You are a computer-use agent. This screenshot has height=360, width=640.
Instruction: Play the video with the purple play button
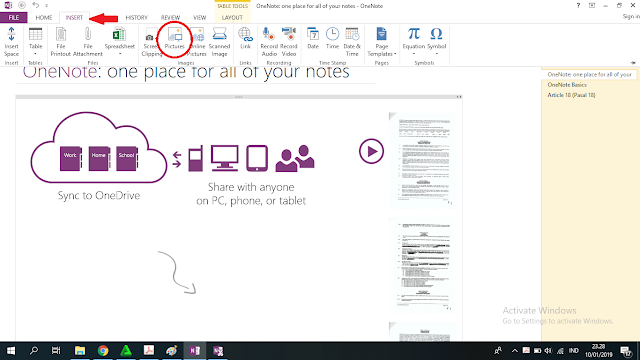click(371, 151)
